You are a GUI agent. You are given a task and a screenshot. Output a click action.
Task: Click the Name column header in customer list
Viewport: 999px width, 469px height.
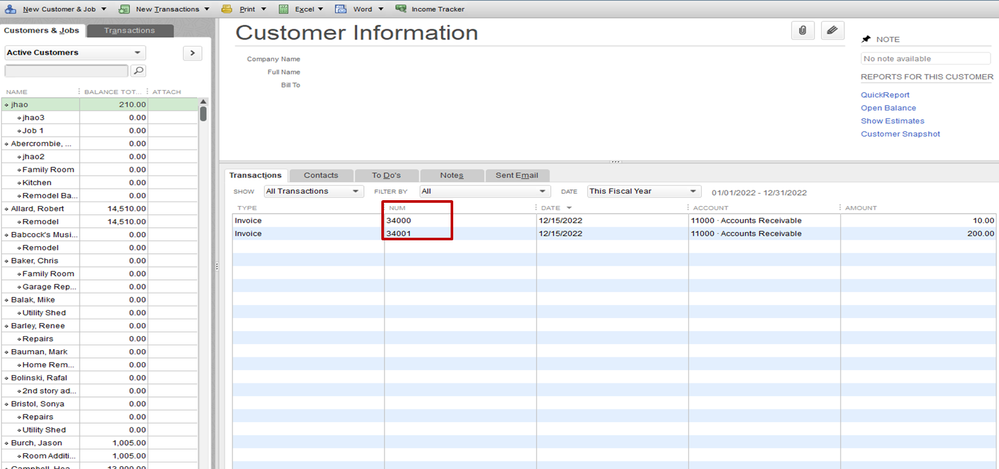[x=17, y=92]
